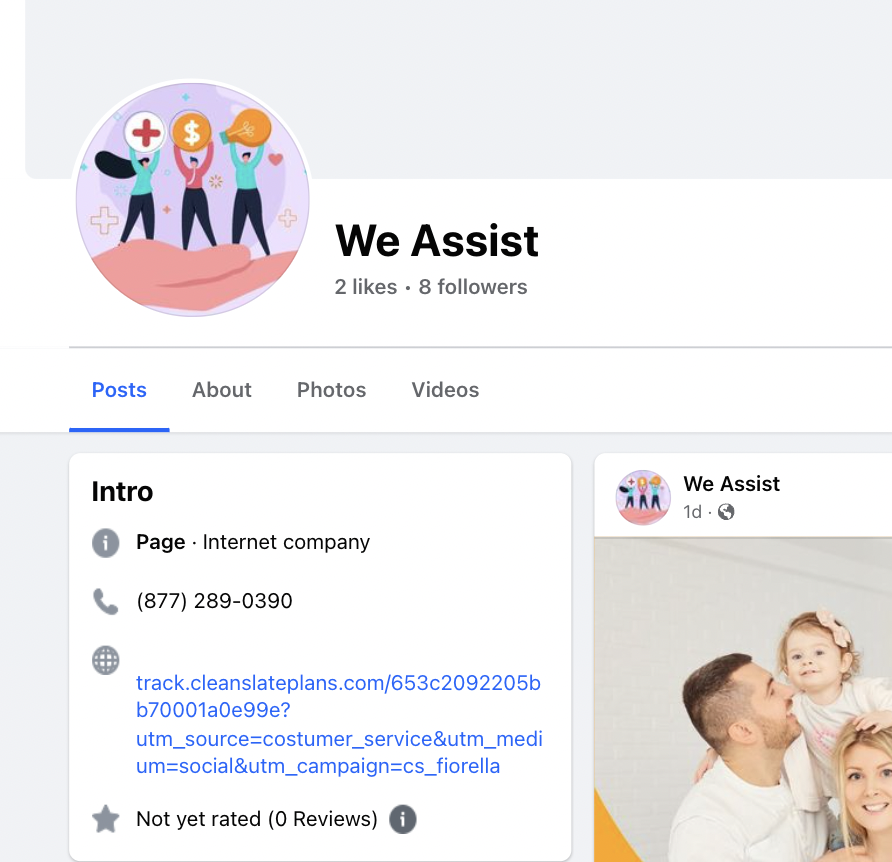This screenshot has height=862, width=892.
Task: Click the Internet company category text
Action: pos(286,542)
